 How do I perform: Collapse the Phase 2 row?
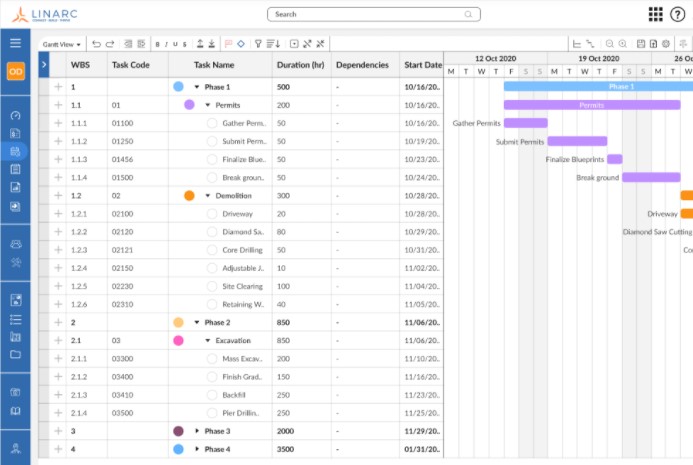pos(197,323)
